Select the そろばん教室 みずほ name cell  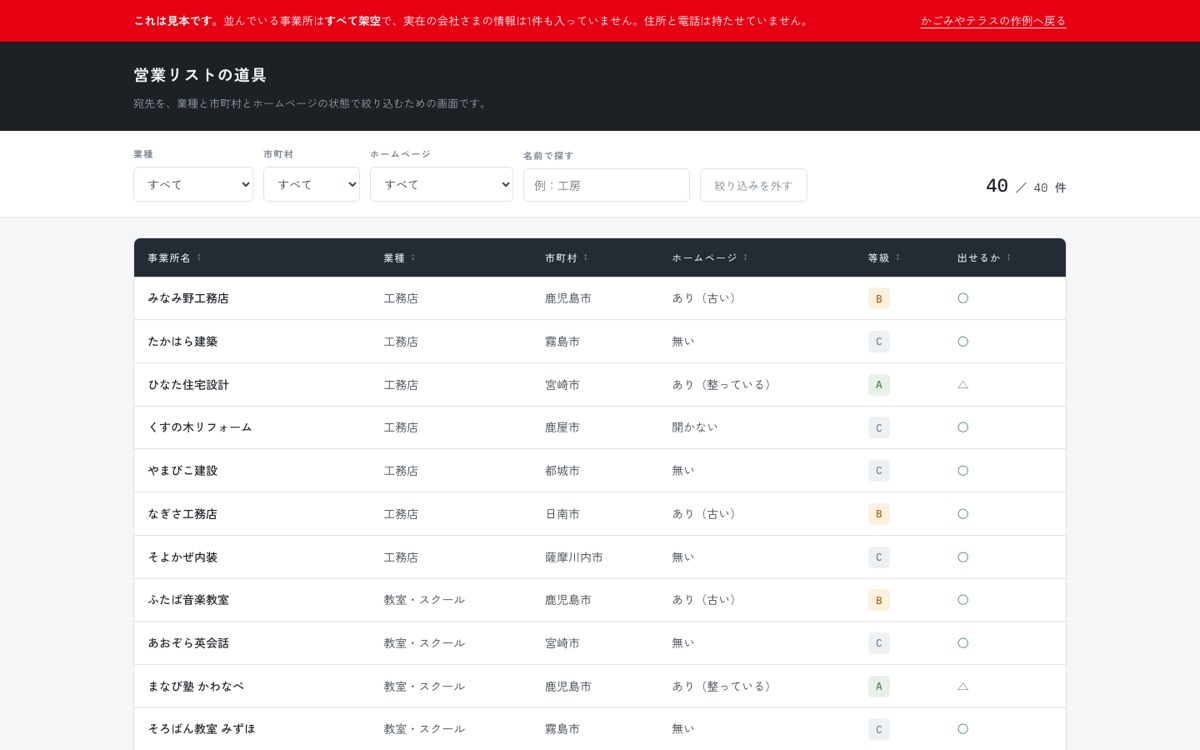pyautogui.click(x=201, y=729)
